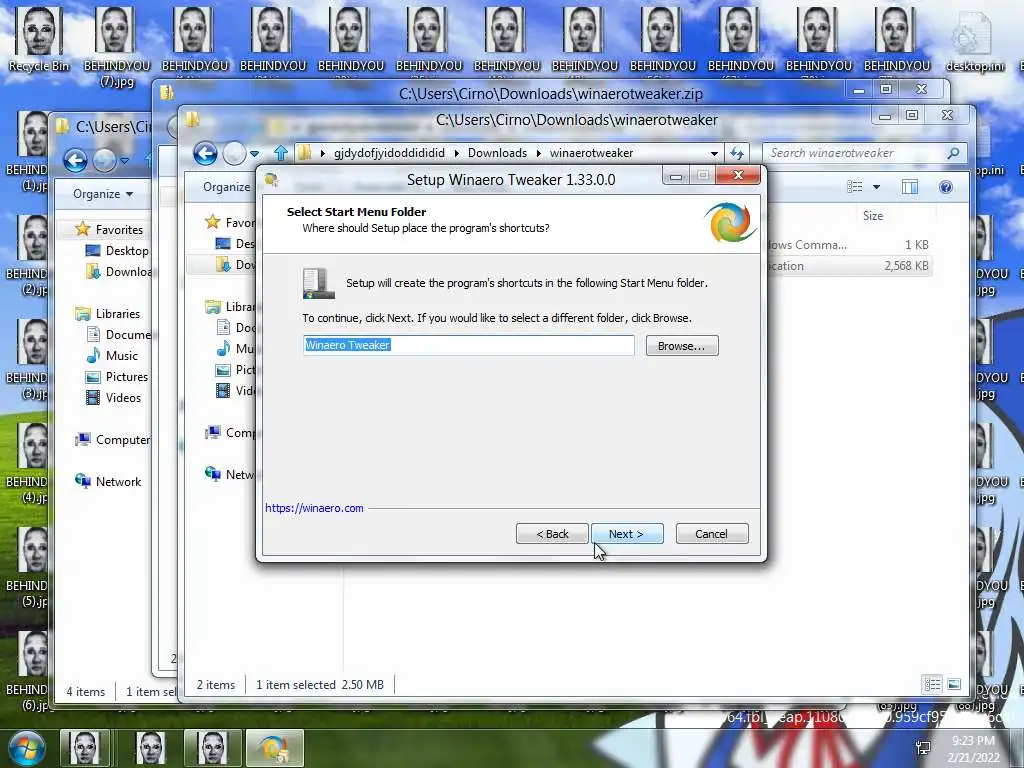Open the view options dropdown arrow

tap(876, 187)
